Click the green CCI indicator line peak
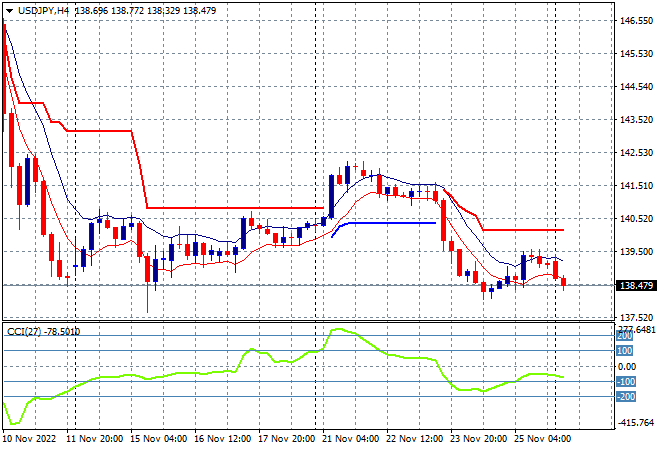The height and width of the screenshot is (450, 660). click(x=339, y=329)
